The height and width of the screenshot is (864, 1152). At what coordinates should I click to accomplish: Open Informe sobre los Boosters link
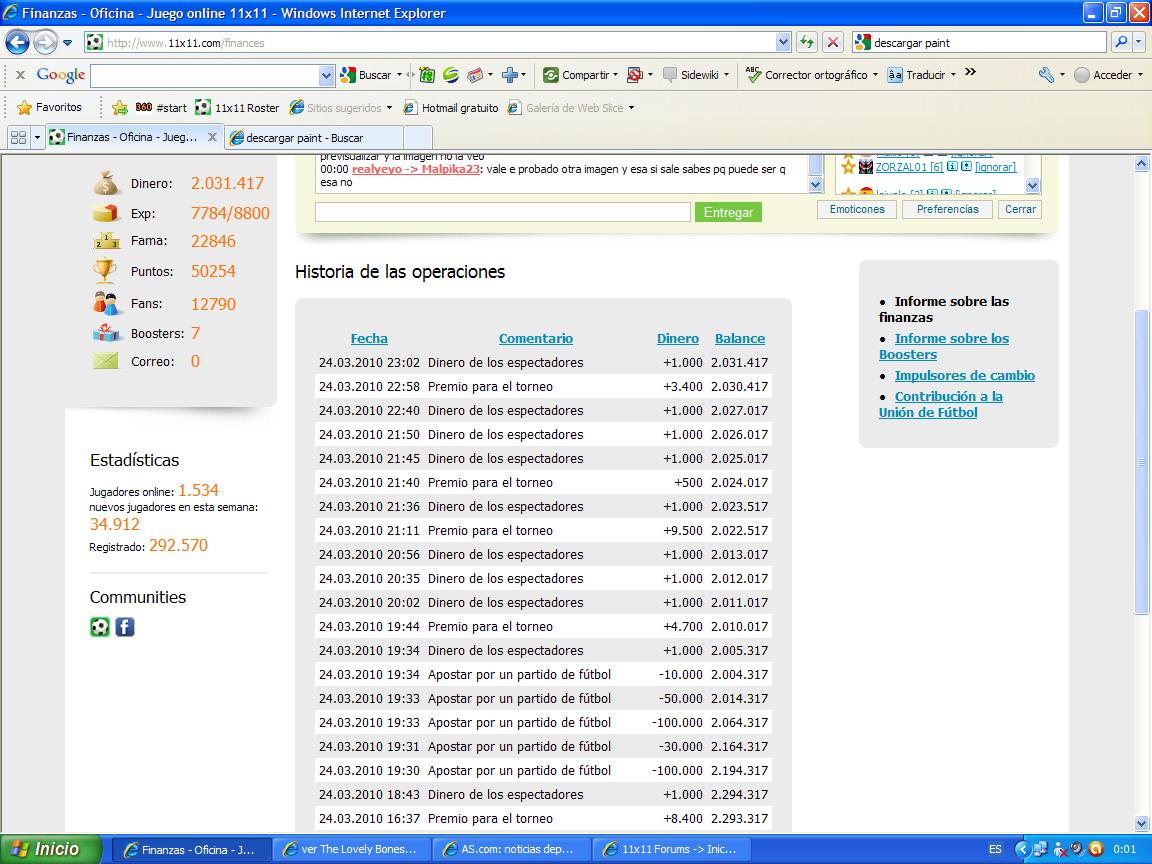point(943,346)
